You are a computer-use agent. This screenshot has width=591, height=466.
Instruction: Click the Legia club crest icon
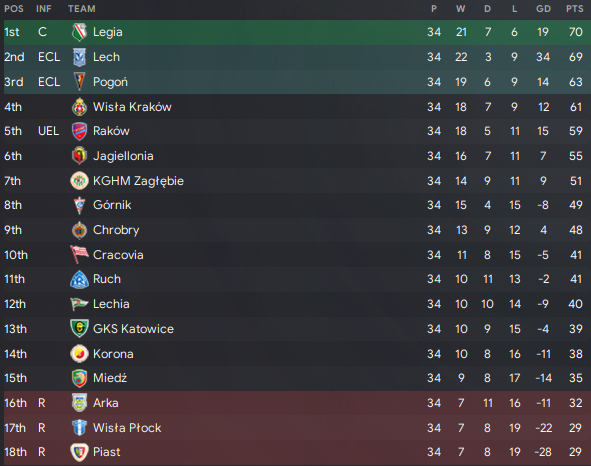click(x=79, y=32)
